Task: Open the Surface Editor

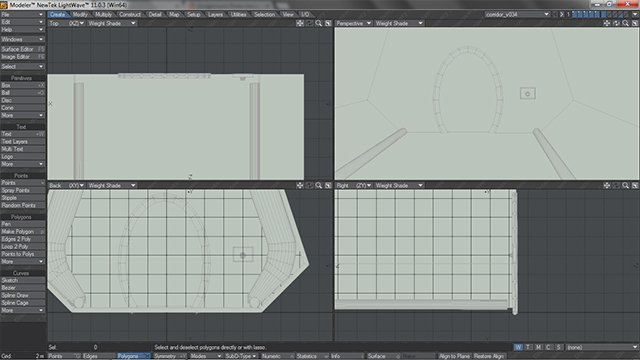Action: pos(22,49)
